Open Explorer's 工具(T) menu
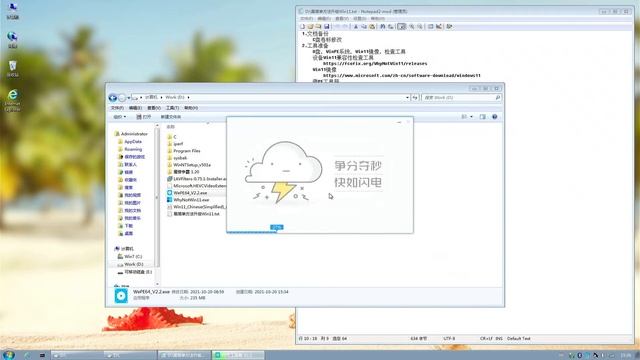Viewport: 640px width, 360px height. tap(172, 108)
